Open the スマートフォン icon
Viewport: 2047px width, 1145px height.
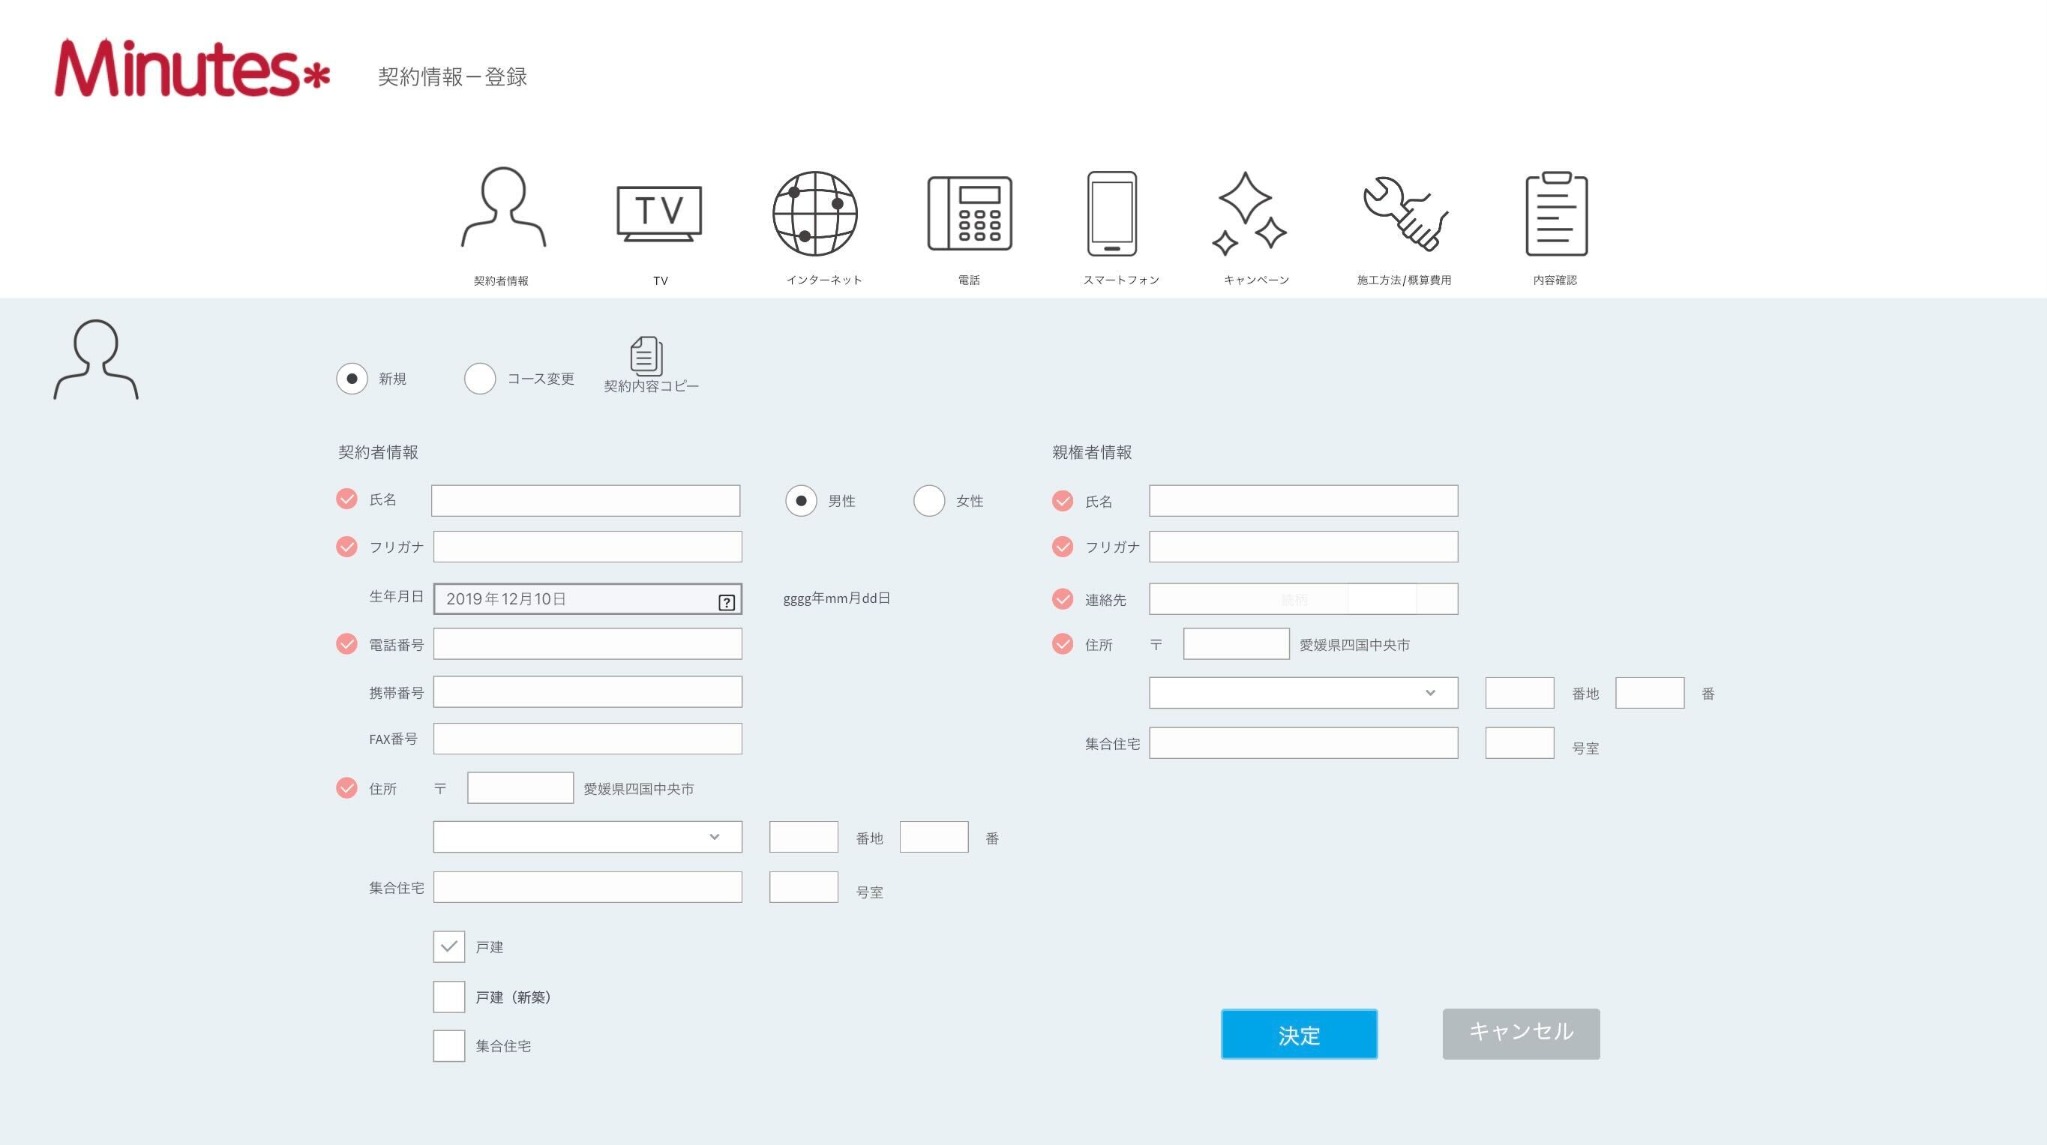tap(1112, 213)
